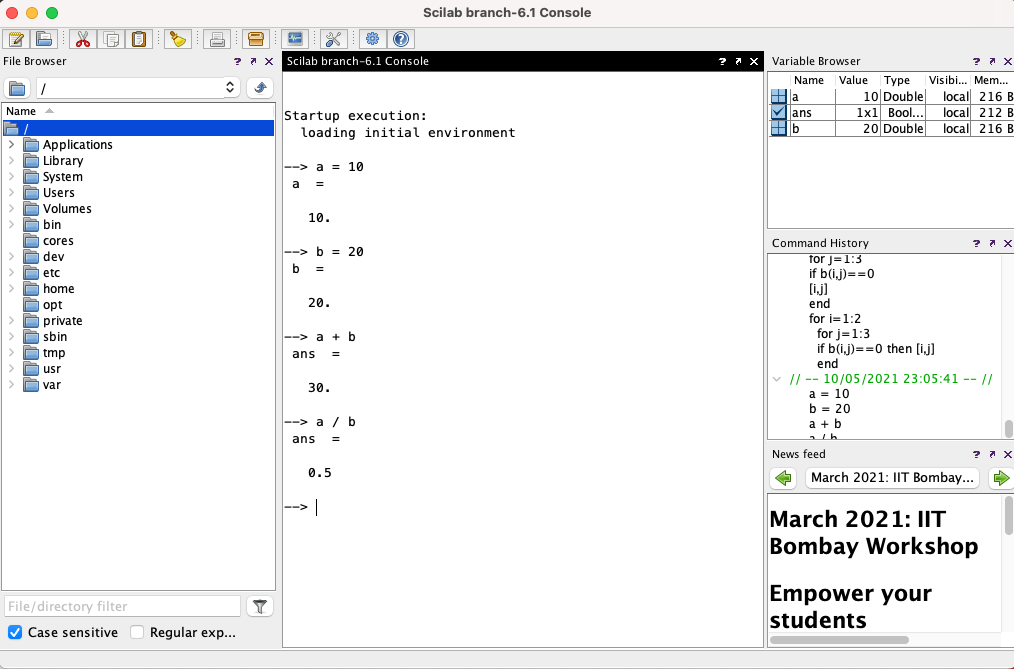Open Scilab demonstrations gear icon
The width and height of the screenshot is (1014, 669).
click(372, 39)
